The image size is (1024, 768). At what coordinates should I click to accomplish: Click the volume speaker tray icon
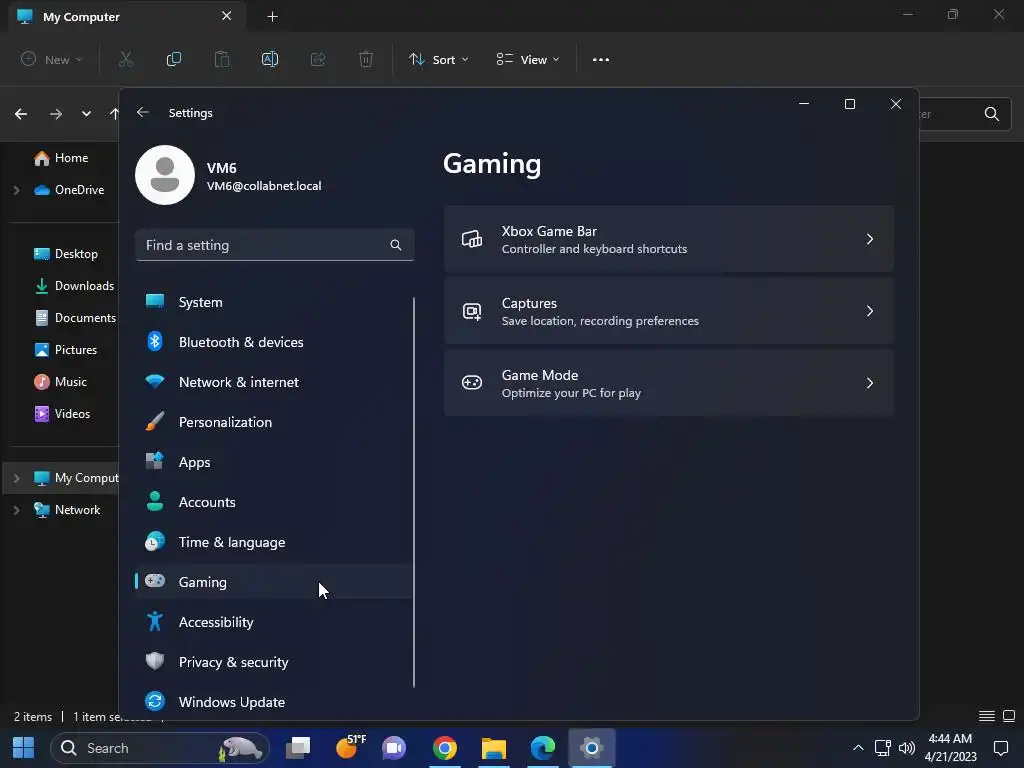coord(906,748)
